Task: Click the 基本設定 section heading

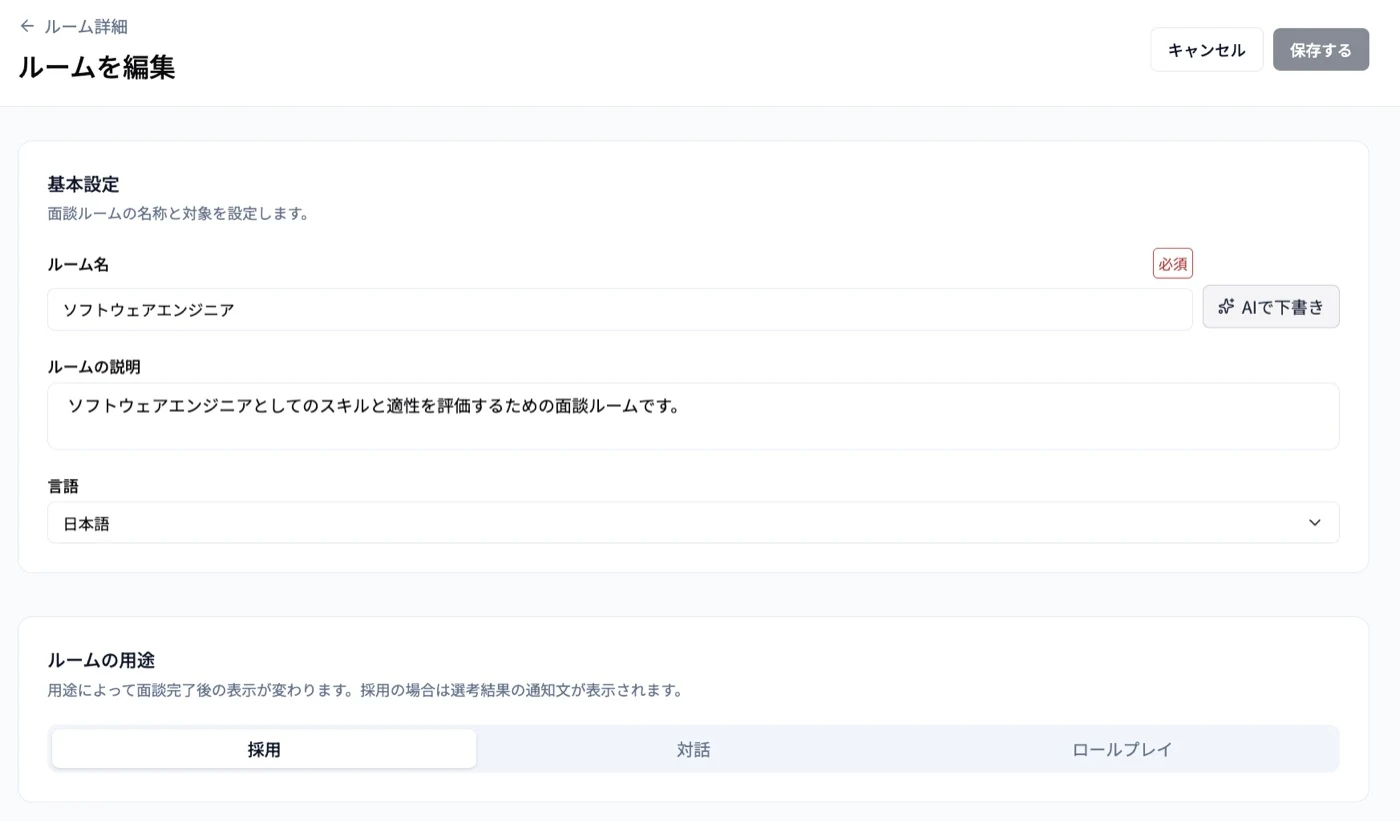Action: pyautogui.click(x=83, y=184)
